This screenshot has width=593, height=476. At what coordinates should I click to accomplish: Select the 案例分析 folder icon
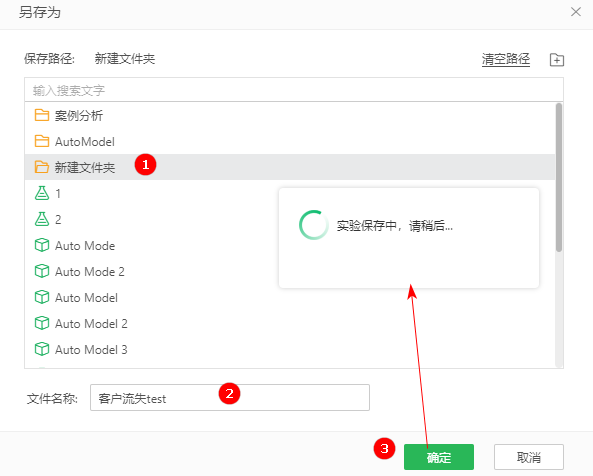coord(42,115)
